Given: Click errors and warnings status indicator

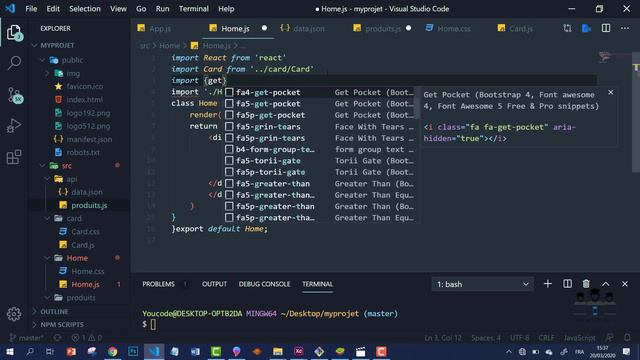Looking at the screenshot, I should click(x=87, y=338).
